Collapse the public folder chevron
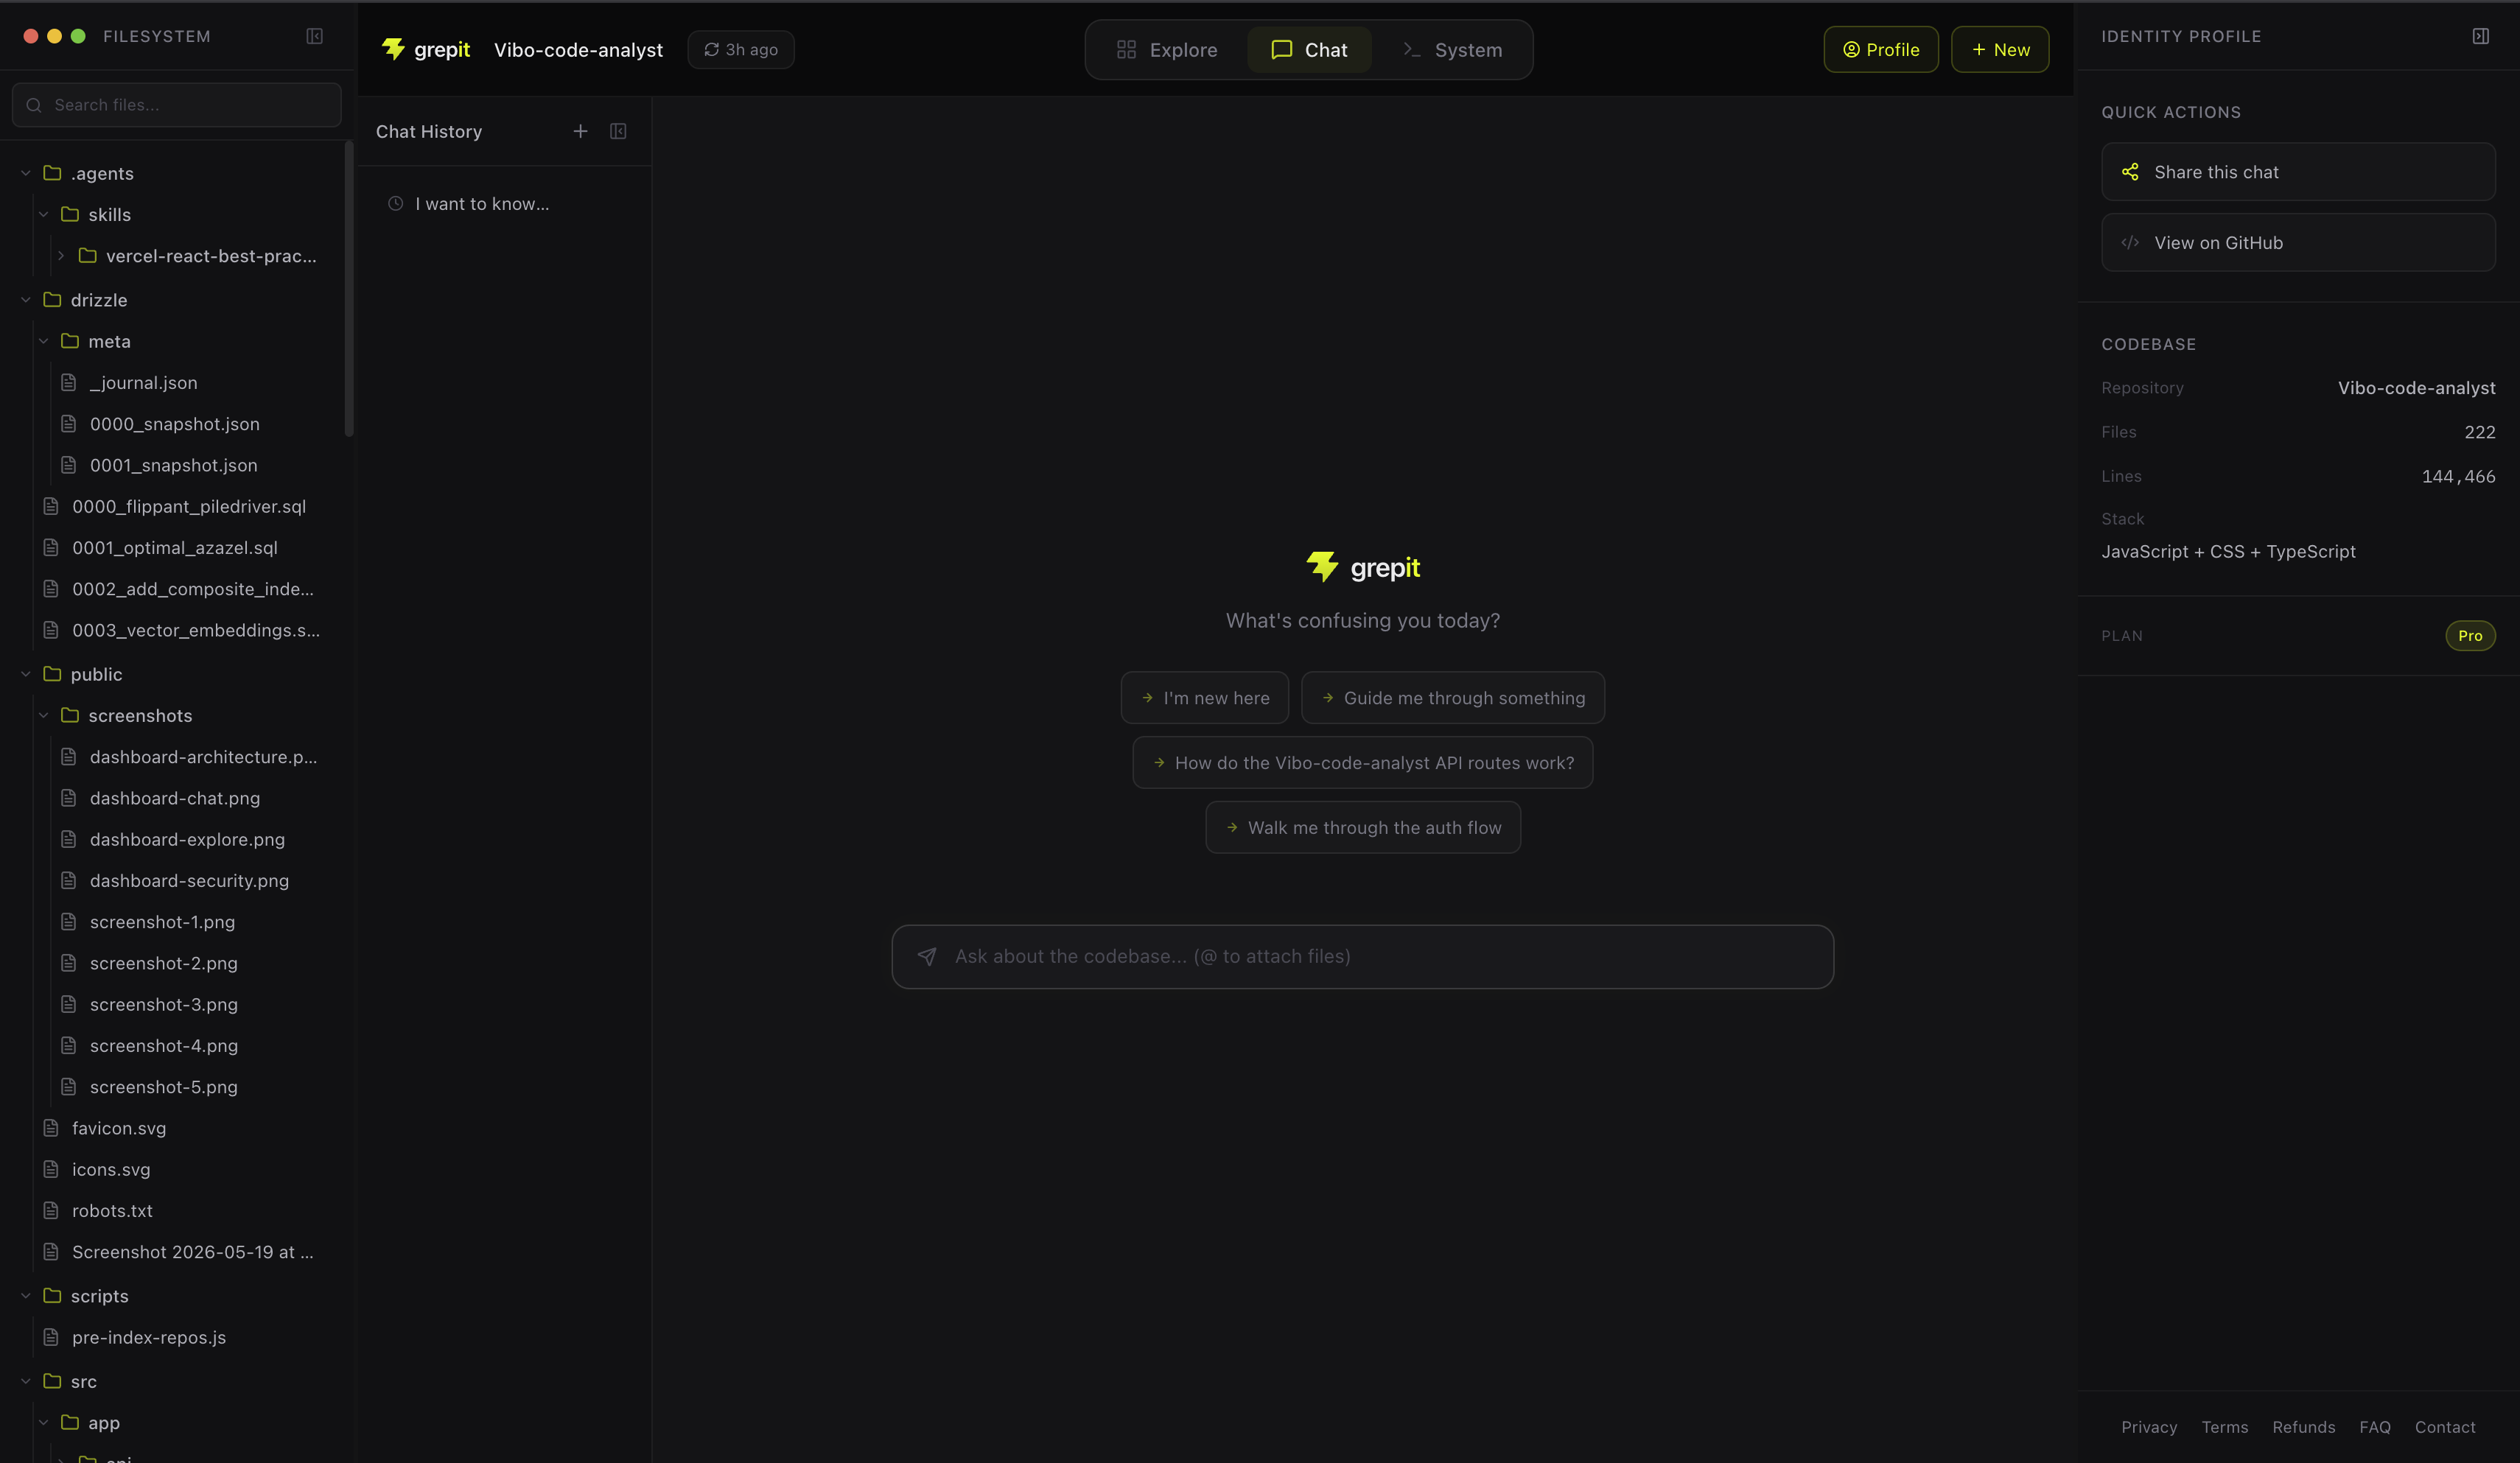The height and width of the screenshot is (1463, 2520). [x=26, y=674]
